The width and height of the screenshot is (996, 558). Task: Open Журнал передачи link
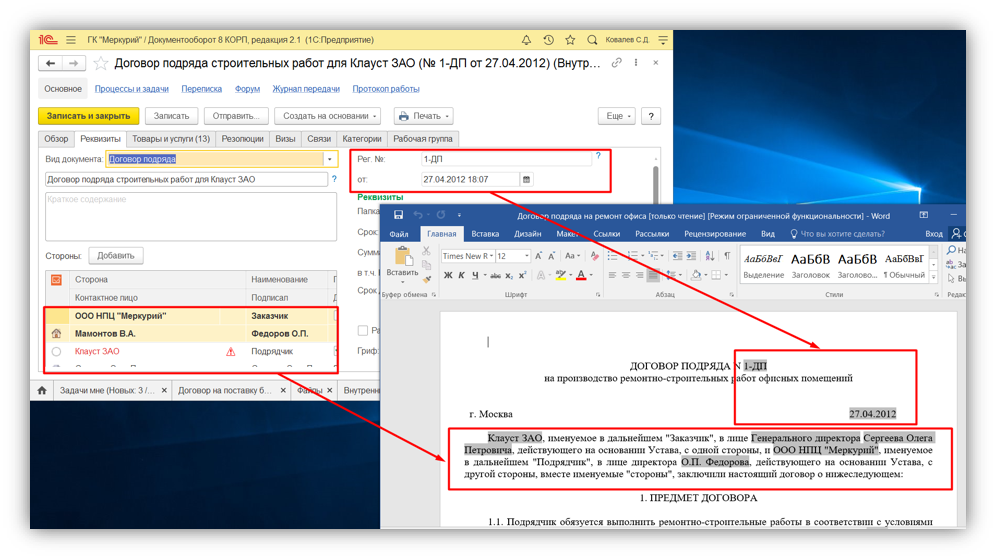point(306,89)
